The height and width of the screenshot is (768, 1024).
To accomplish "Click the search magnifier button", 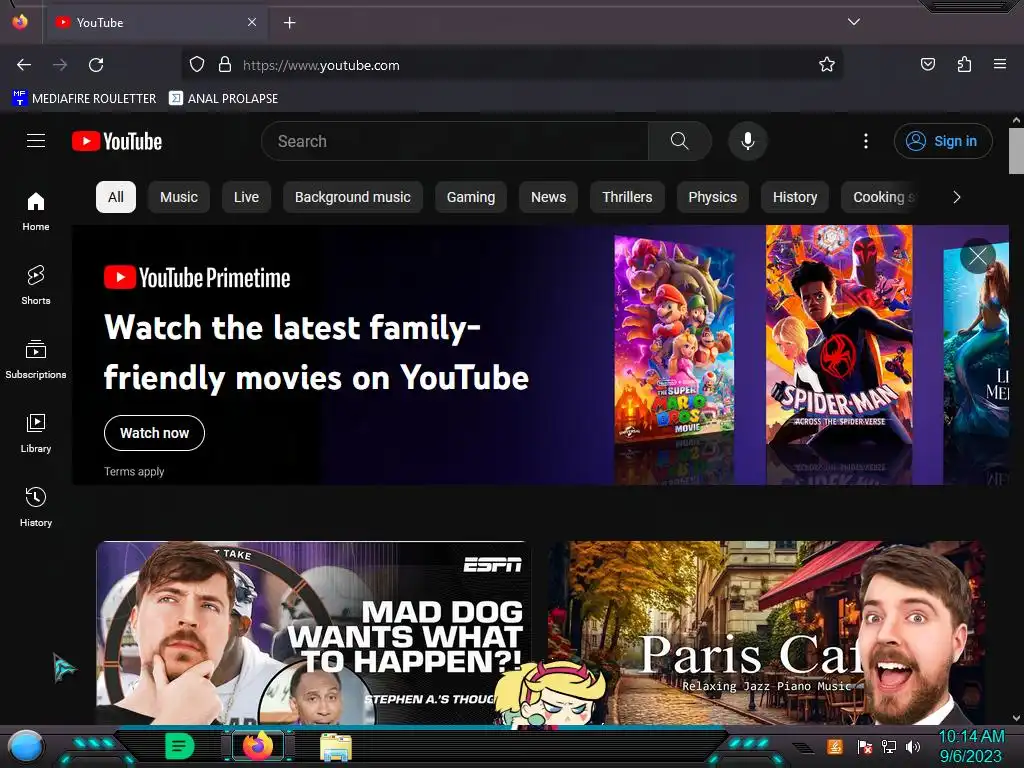I will pyautogui.click(x=679, y=141).
